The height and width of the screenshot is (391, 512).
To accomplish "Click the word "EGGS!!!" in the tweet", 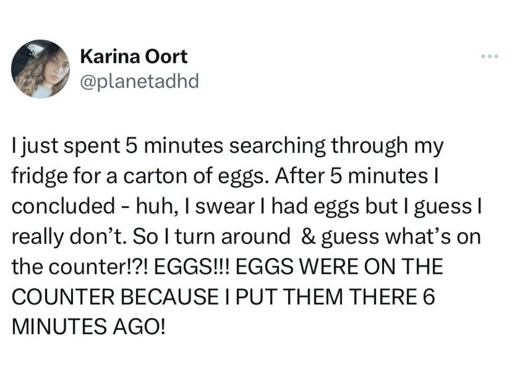I will click(191, 266).
